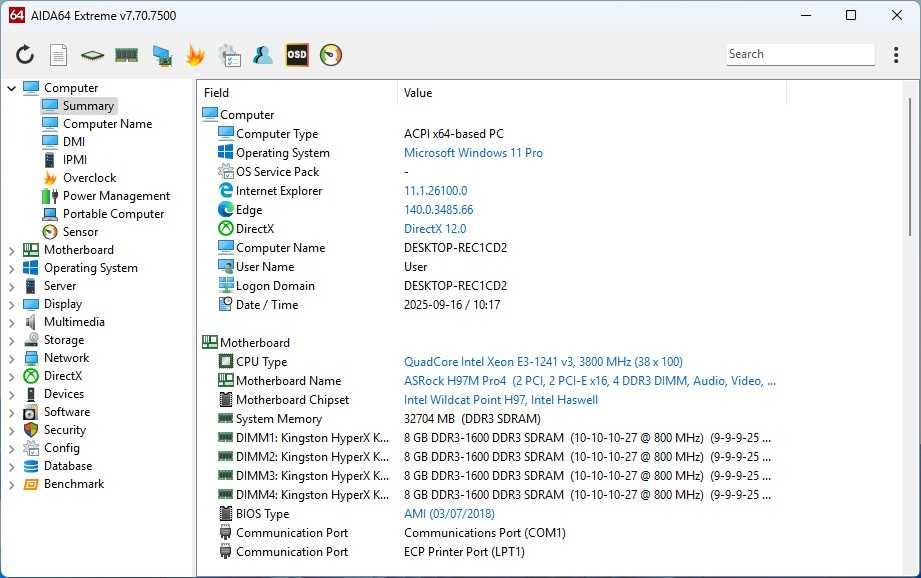Expand the Network tree node

(x=11, y=359)
